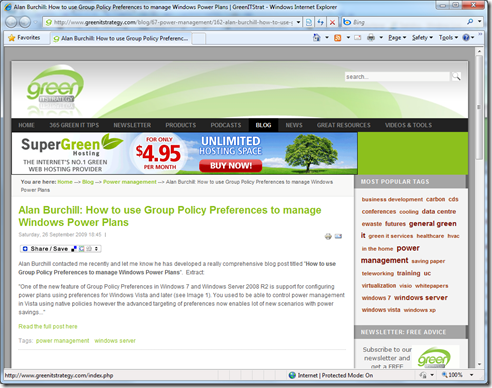Open the NEWS navigation item
This screenshot has height=388, width=492.
click(294, 125)
